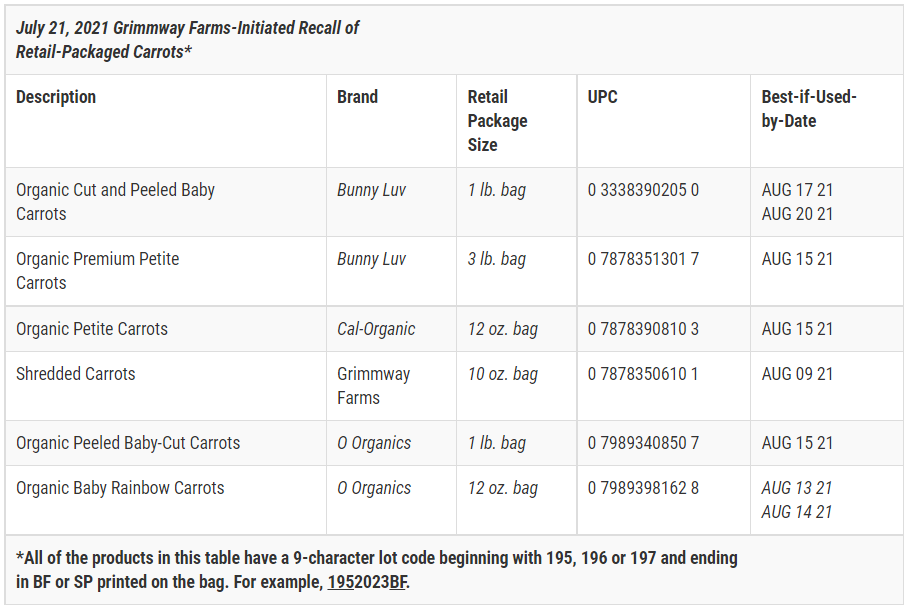
Task: Select the Organic Premium Petite Carrots cell
Action: pyautogui.click(x=97, y=271)
